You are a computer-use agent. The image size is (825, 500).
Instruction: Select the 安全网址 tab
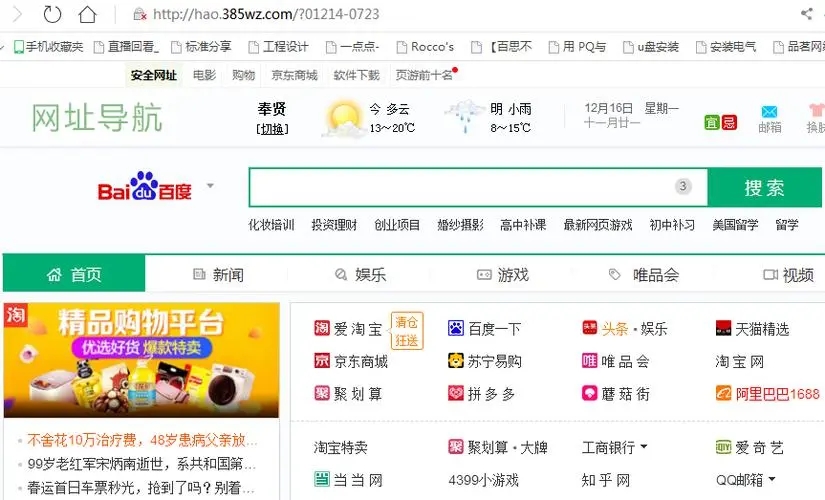point(153,75)
